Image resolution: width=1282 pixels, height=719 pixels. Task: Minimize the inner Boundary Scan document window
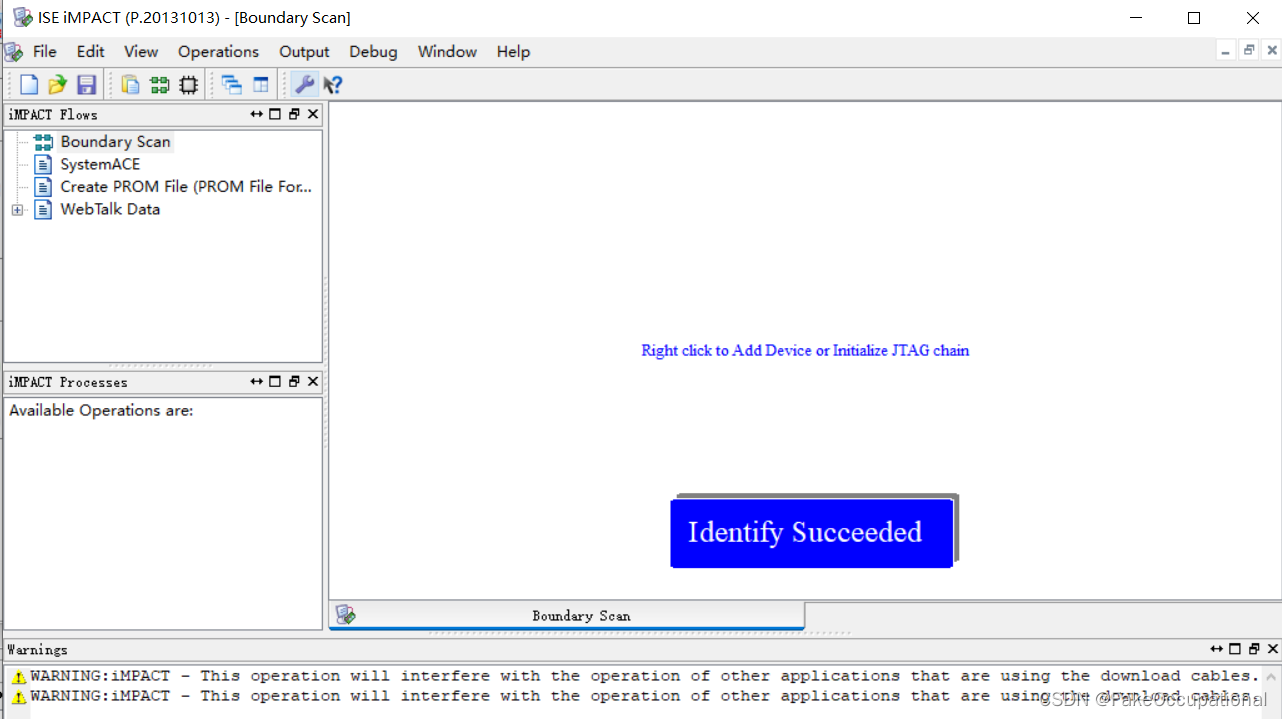tap(1226, 50)
